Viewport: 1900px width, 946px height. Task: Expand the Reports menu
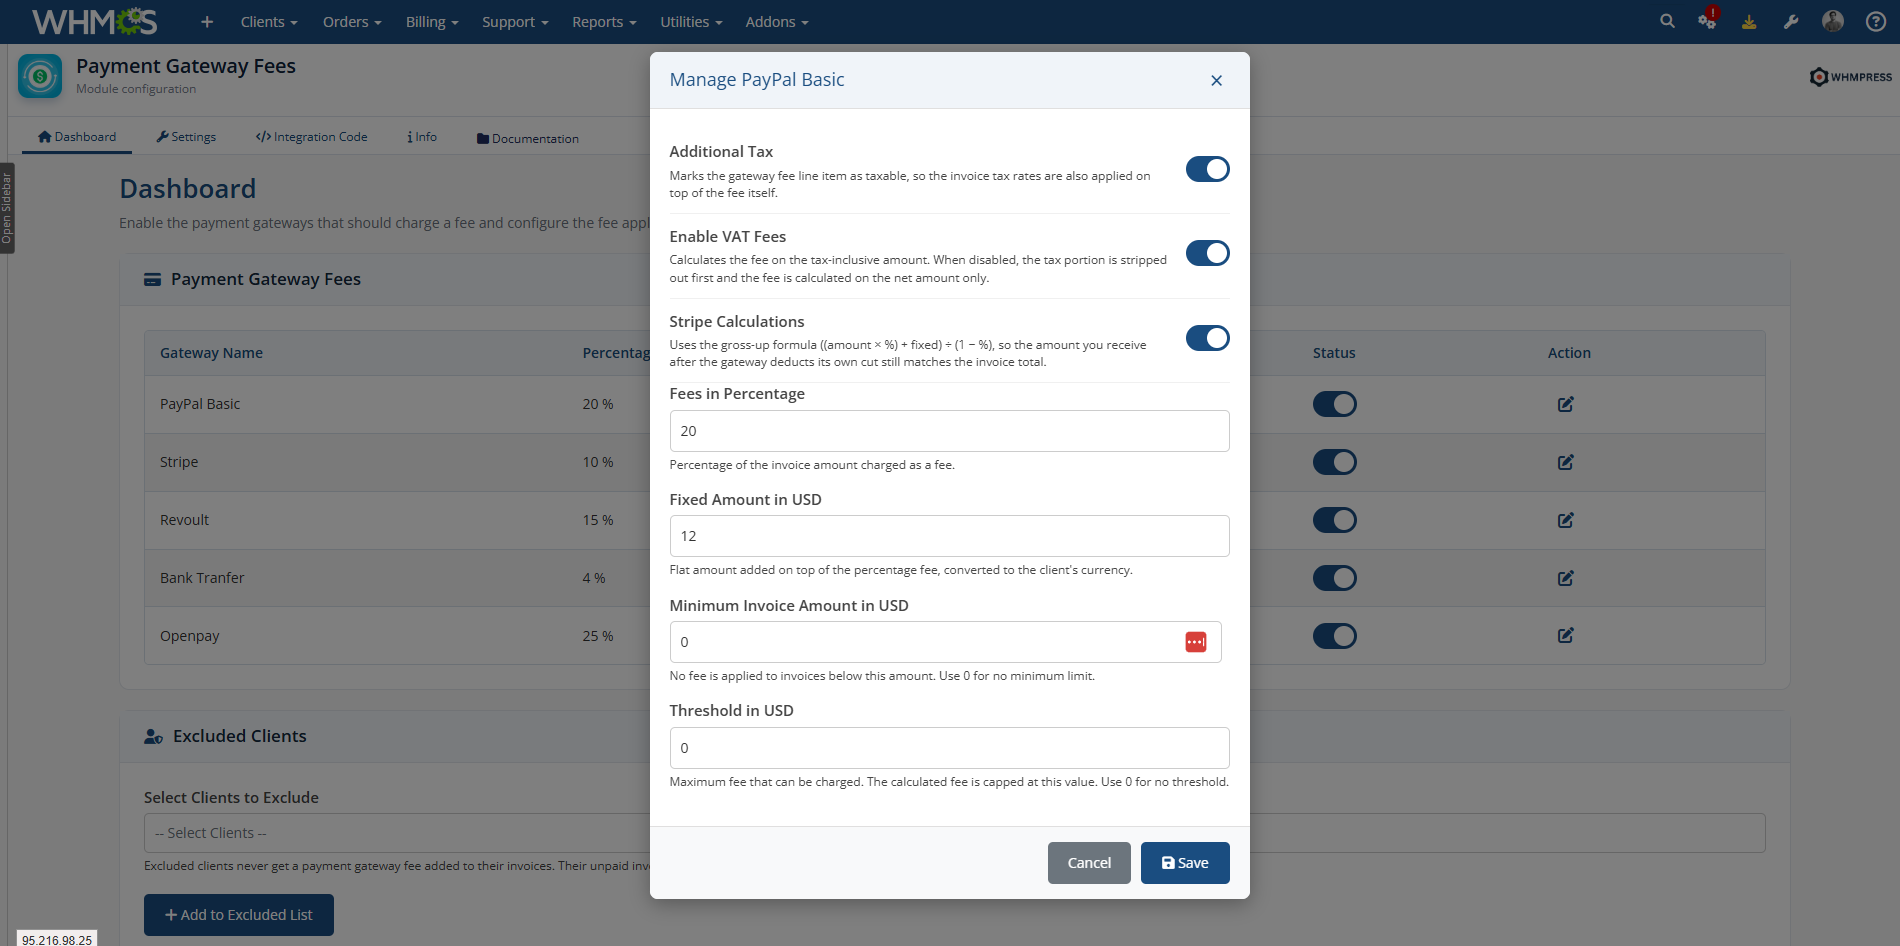604,22
